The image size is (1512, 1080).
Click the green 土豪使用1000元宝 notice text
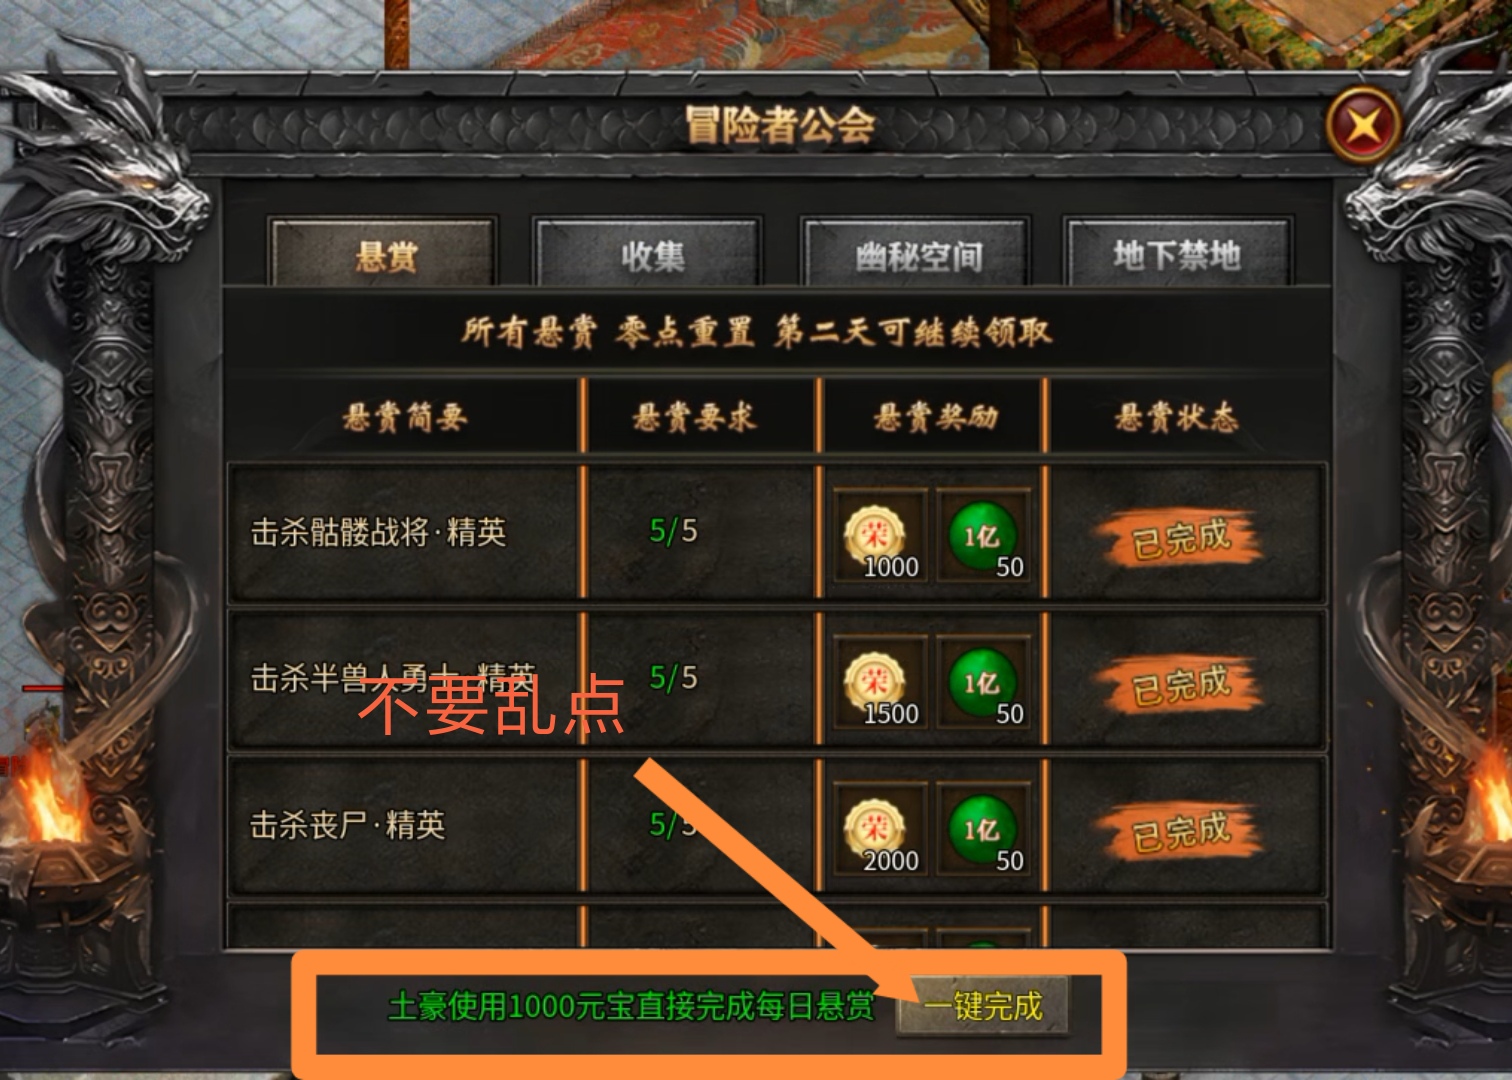coord(631,1006)
